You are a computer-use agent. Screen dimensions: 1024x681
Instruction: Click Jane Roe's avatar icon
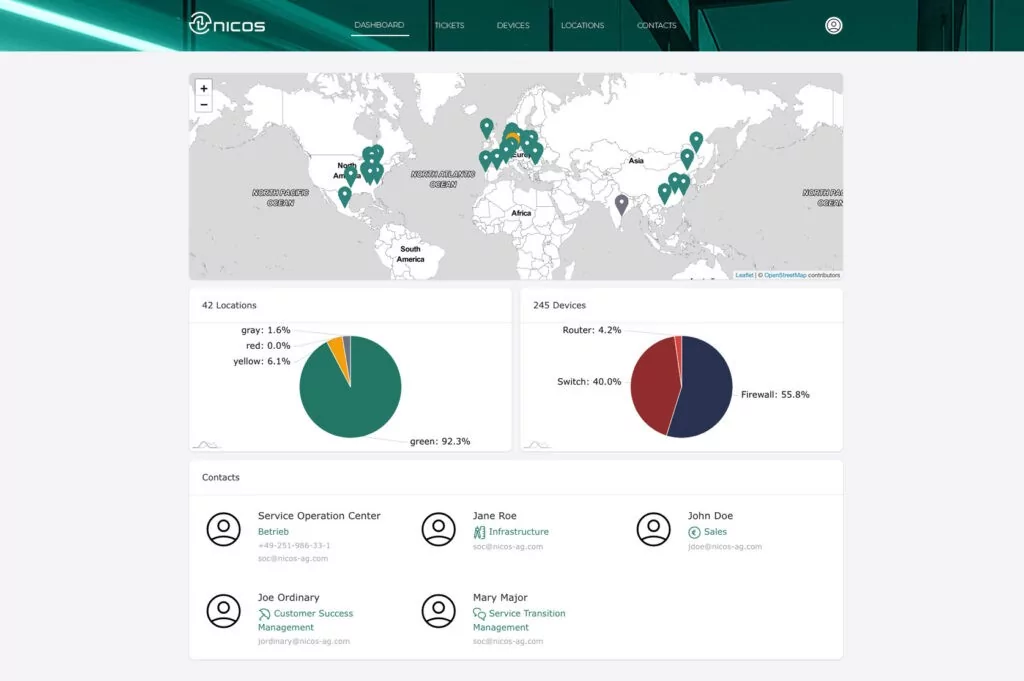(438, 529)
